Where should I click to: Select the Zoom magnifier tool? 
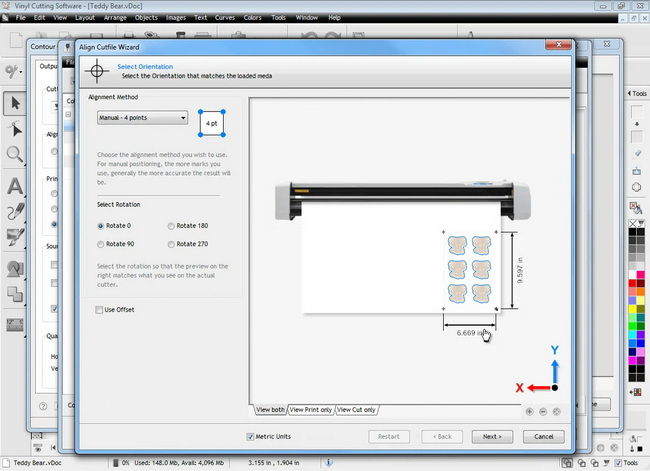pos(15,154)
